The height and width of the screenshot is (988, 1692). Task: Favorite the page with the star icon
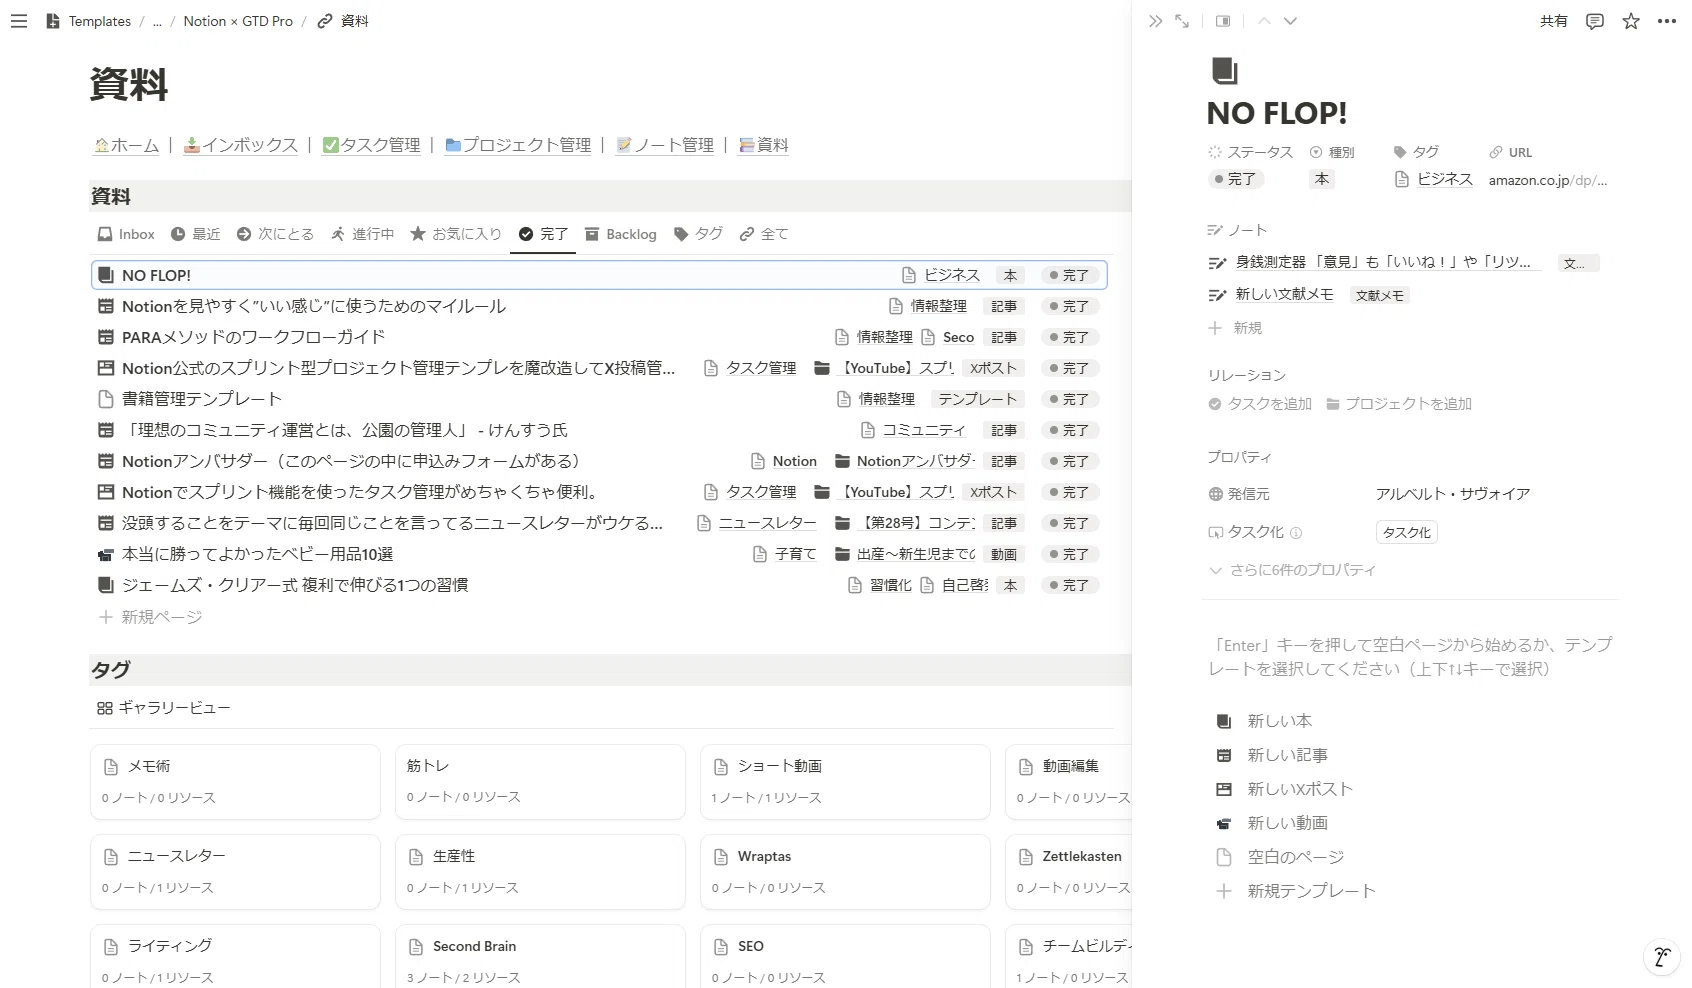[1631, 21]
